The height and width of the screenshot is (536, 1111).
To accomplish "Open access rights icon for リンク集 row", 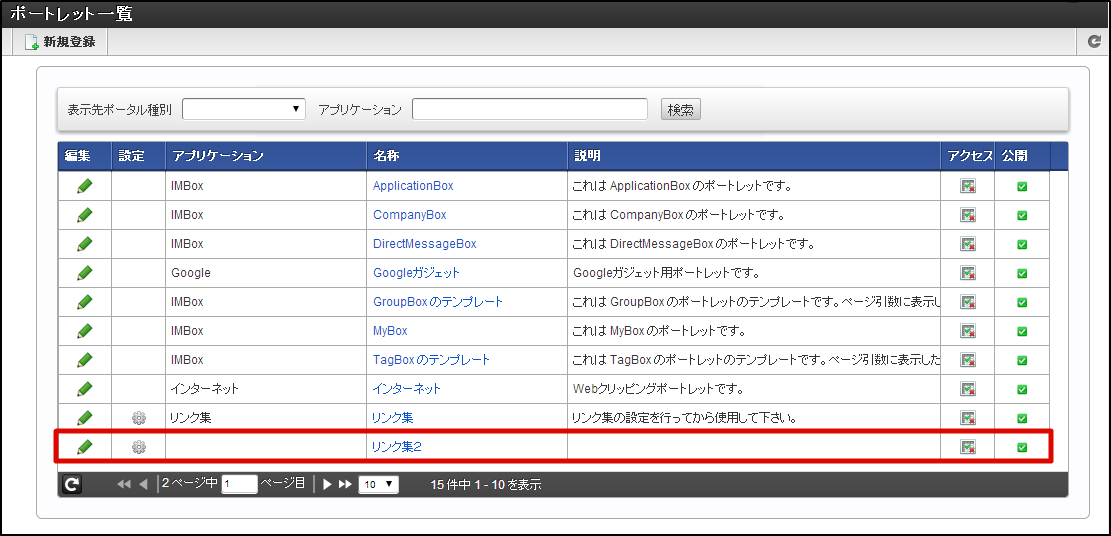I will pos(968,418).
